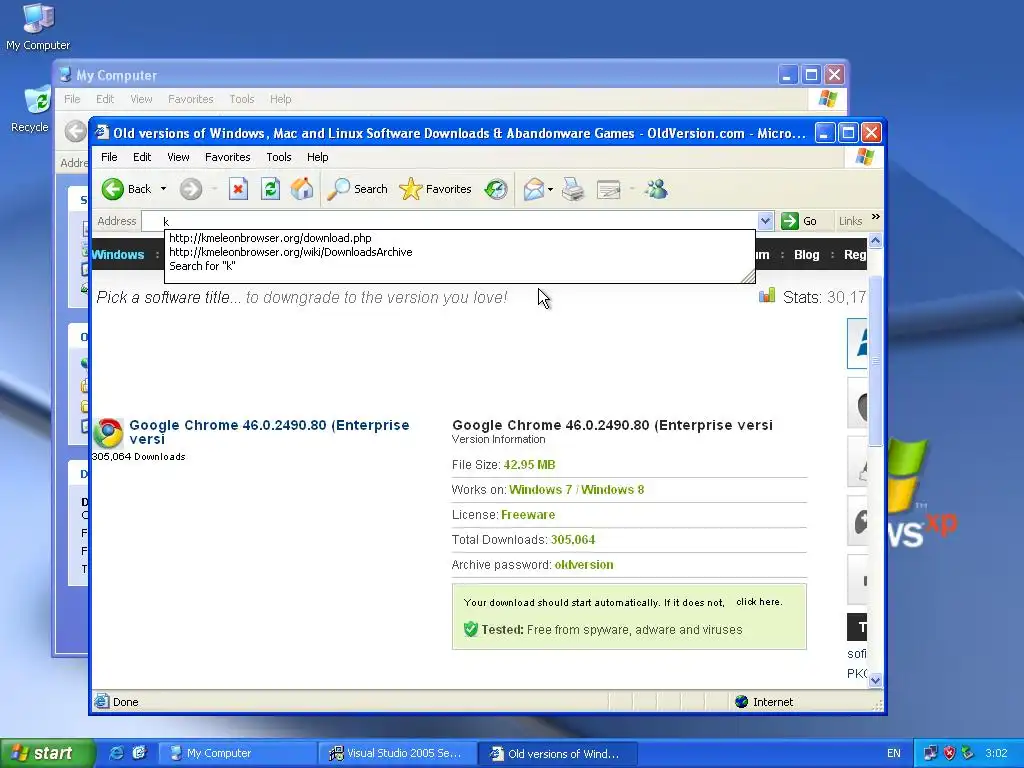The width and height of the screenshot is (1024, 768).
Task: Choose Search for "k" suggestion
Action: pyautogui.click(x=202, y=266)
